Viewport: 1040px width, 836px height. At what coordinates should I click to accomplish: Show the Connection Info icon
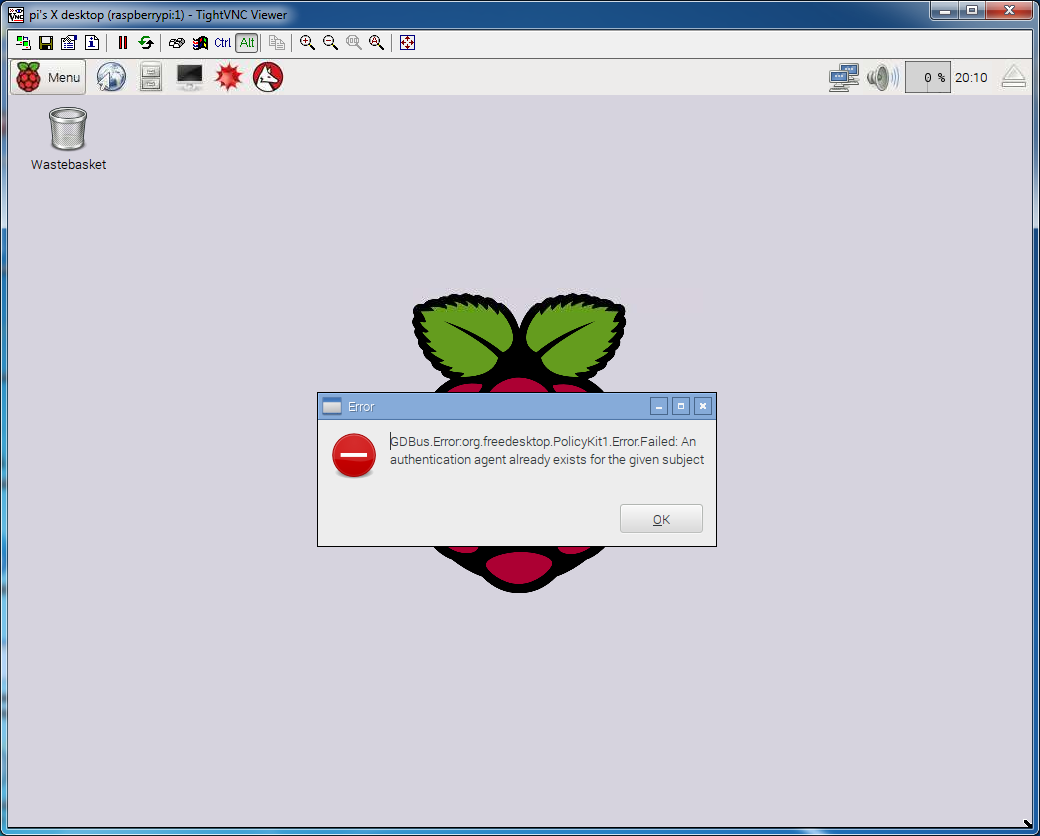[92, 43]
